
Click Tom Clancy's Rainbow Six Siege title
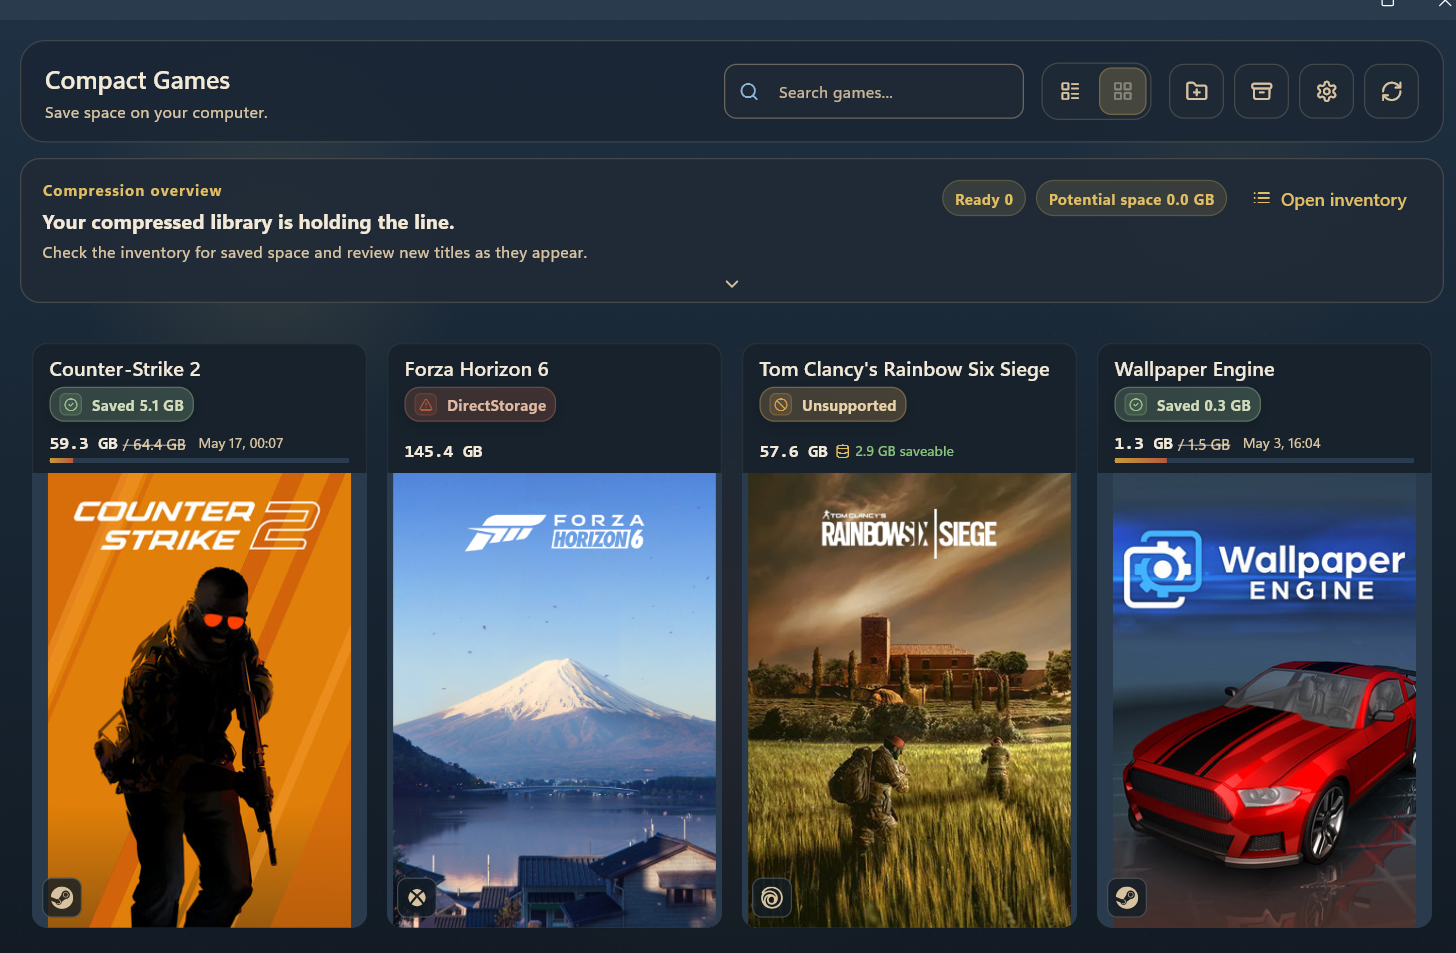click(904, 369)
